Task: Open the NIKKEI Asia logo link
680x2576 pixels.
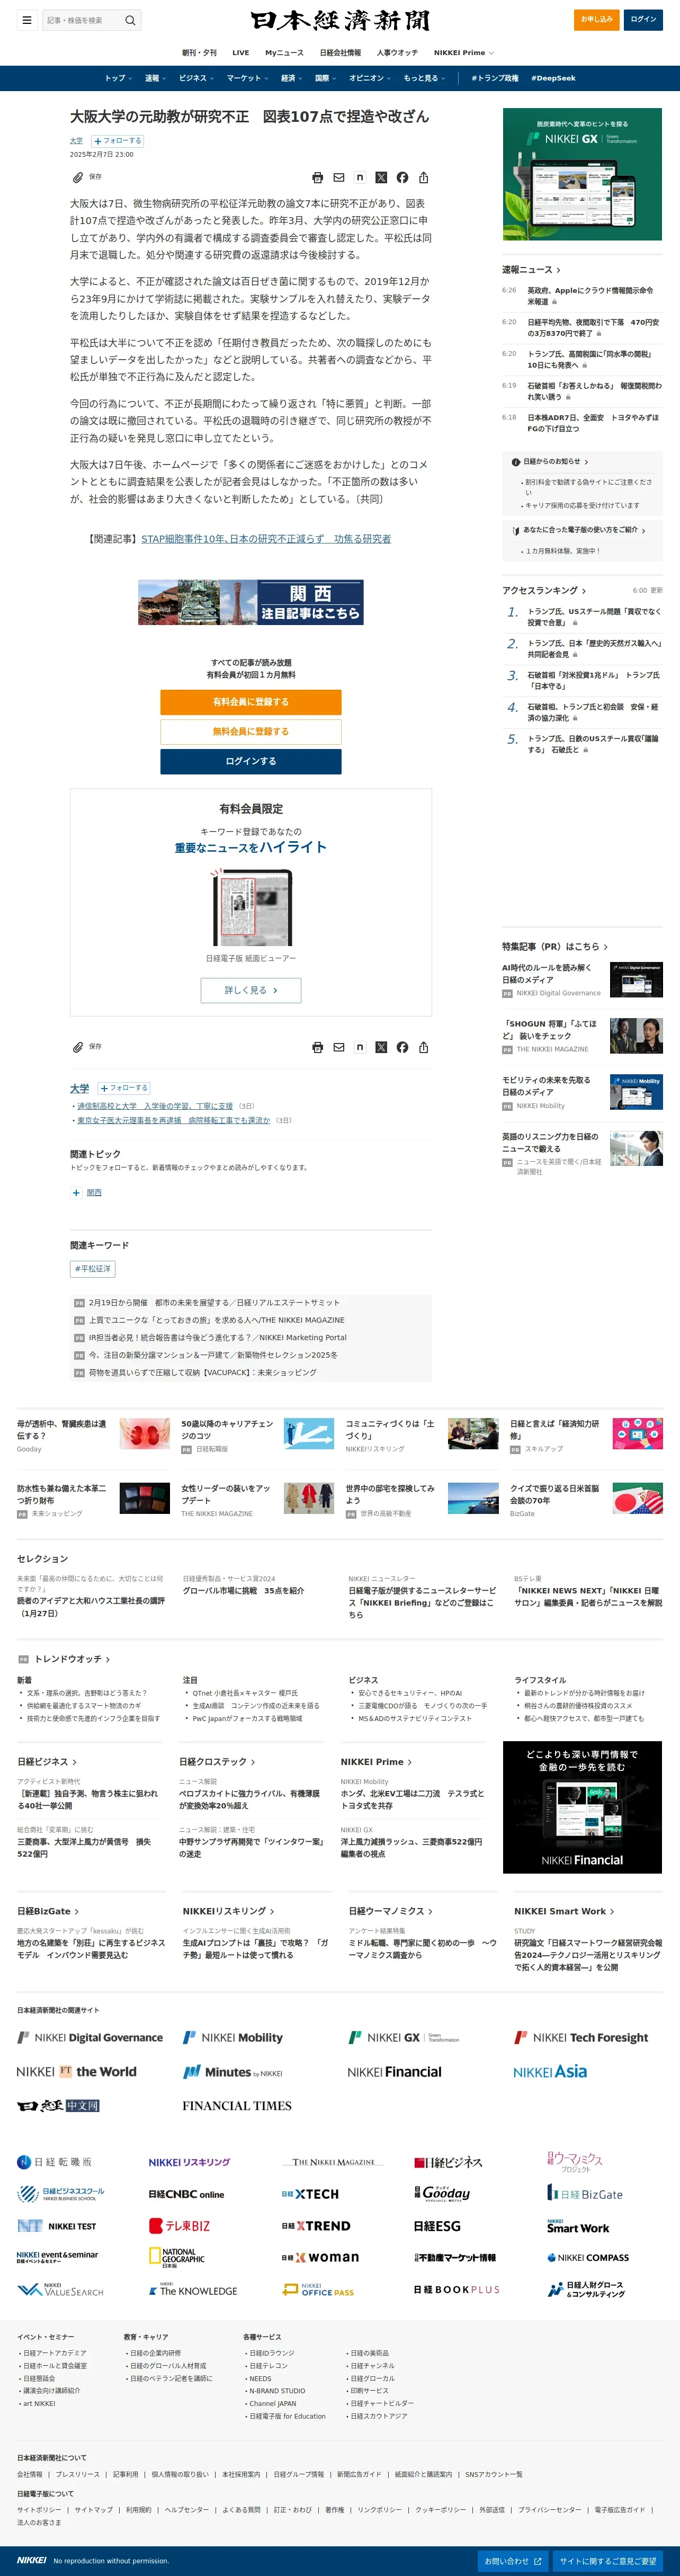Action: tap(550, 2071)
